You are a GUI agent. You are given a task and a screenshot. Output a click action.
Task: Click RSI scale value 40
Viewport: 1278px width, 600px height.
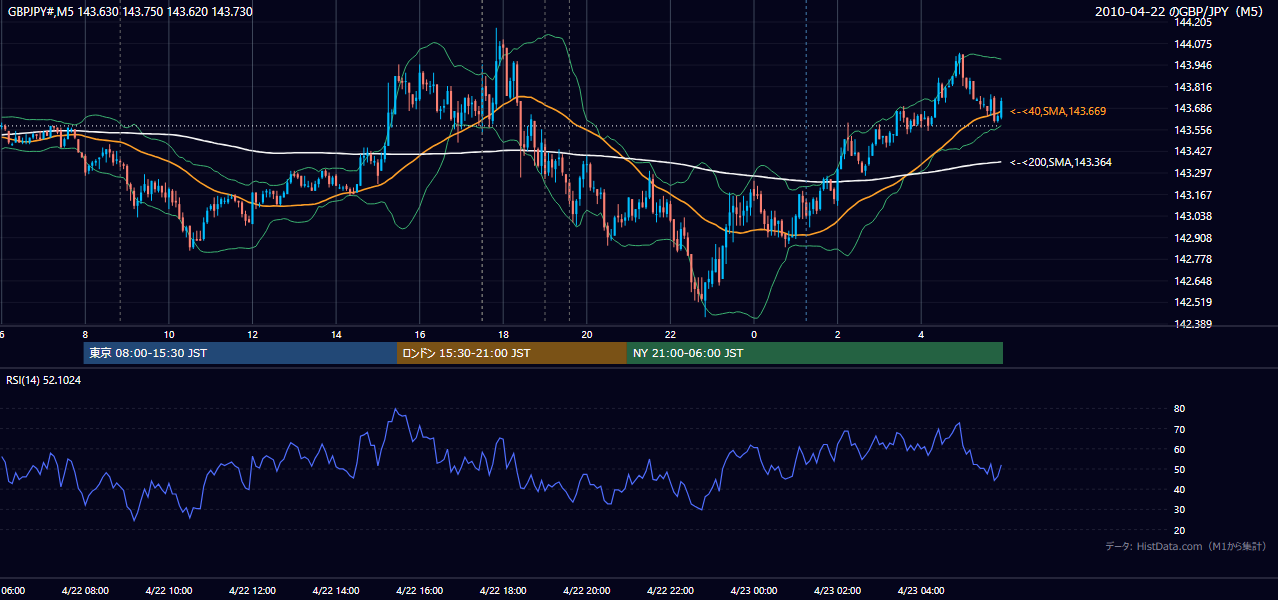(1179, 489)
